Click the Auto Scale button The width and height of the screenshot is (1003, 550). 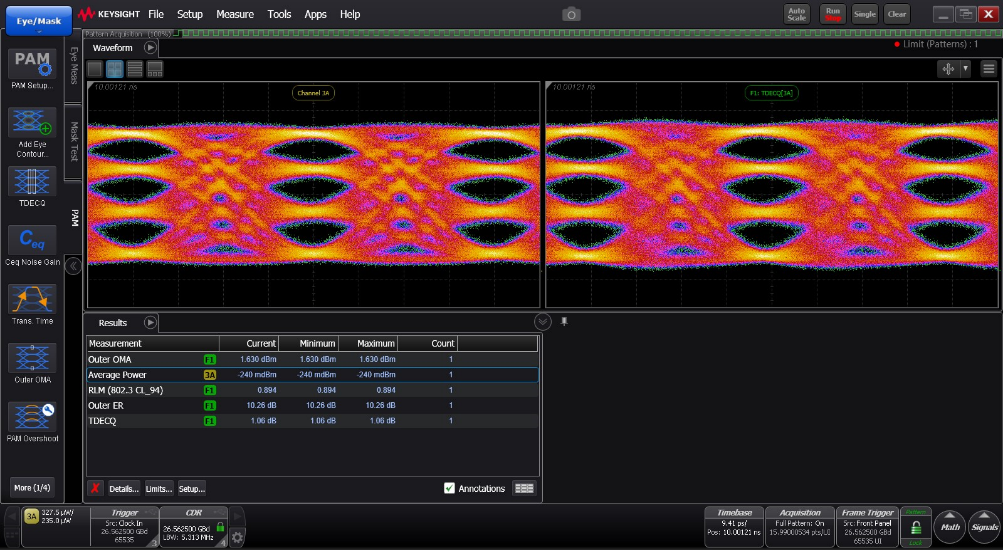point(796,14)
